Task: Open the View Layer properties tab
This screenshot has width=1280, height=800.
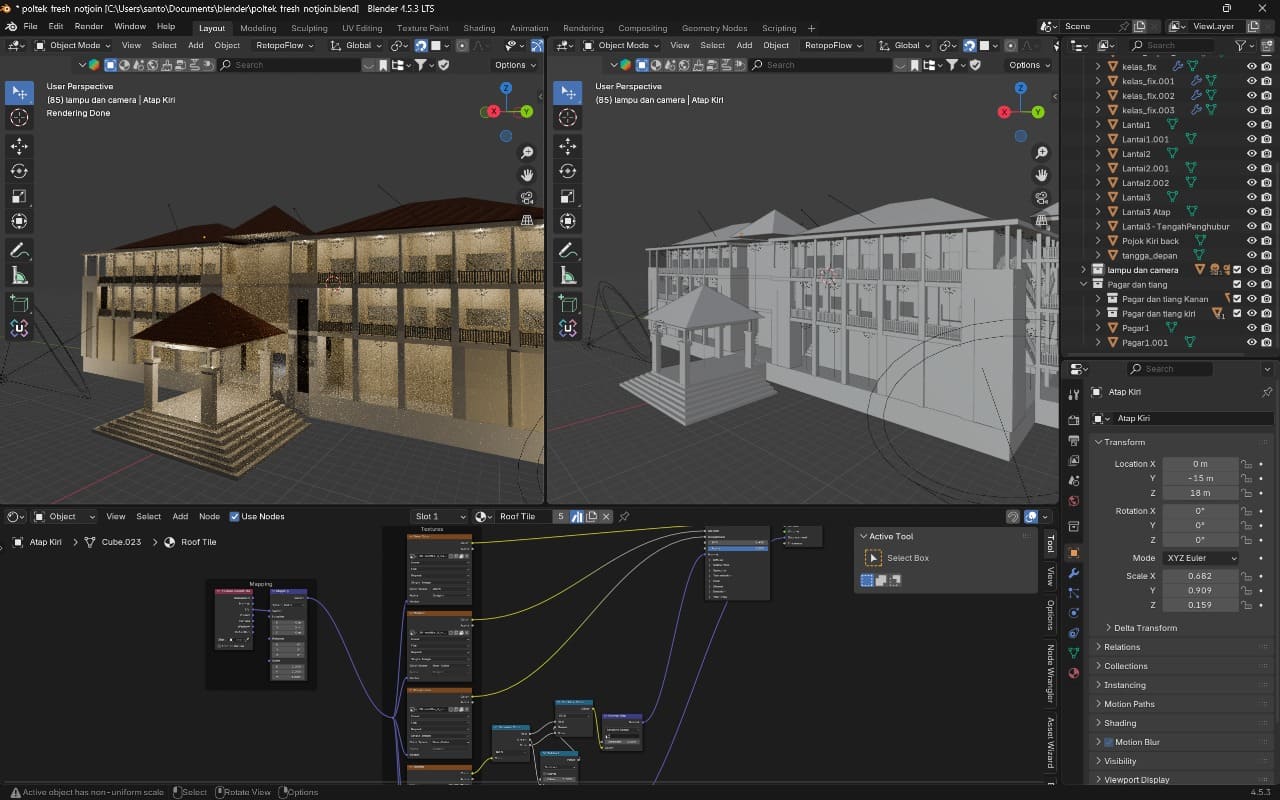Action: (1073, 461)
